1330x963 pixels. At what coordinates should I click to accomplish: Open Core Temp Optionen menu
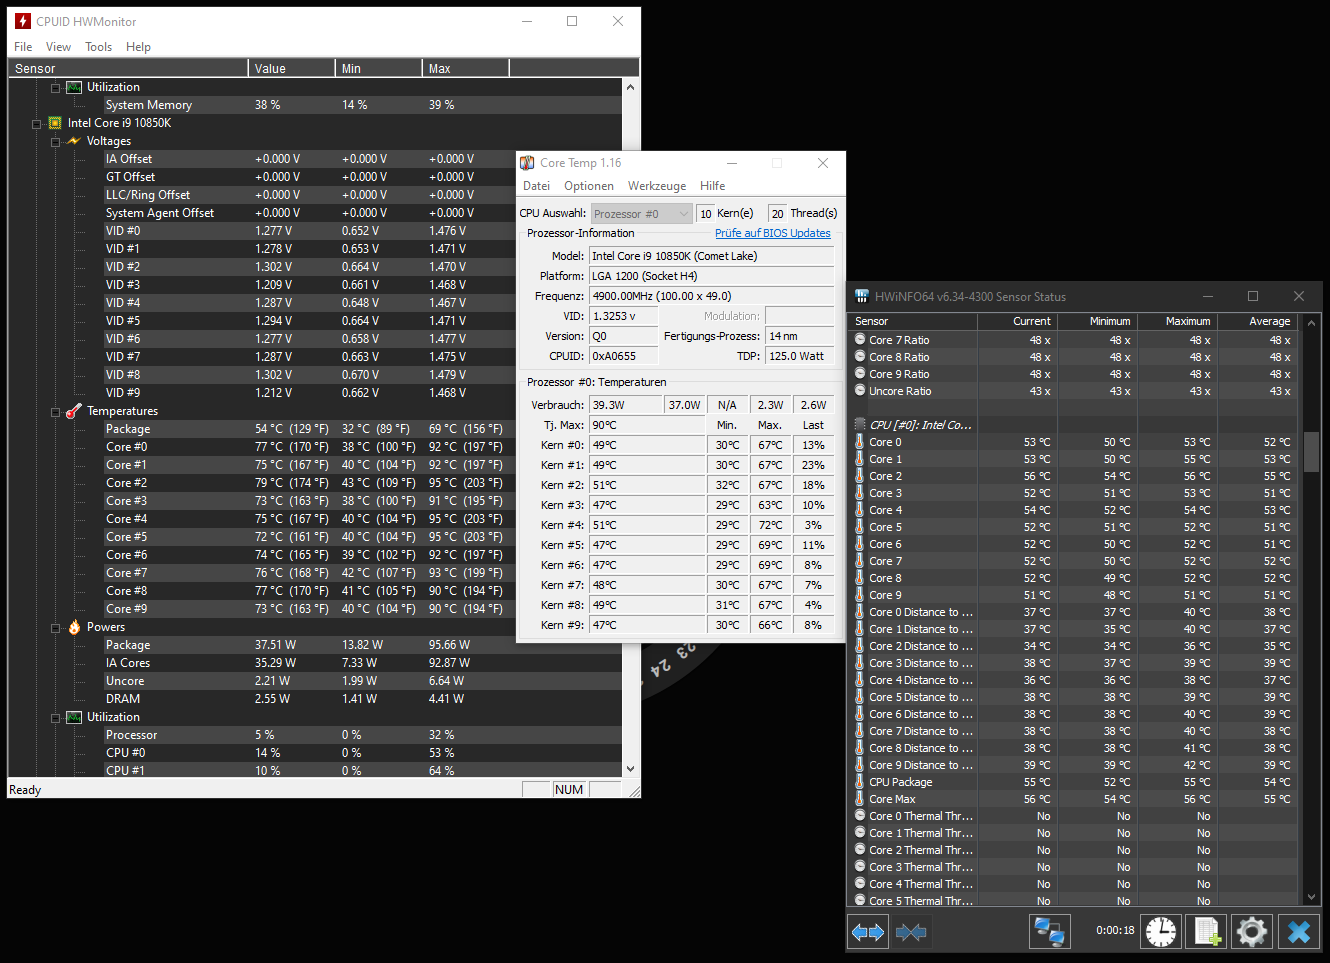point(589,186)
